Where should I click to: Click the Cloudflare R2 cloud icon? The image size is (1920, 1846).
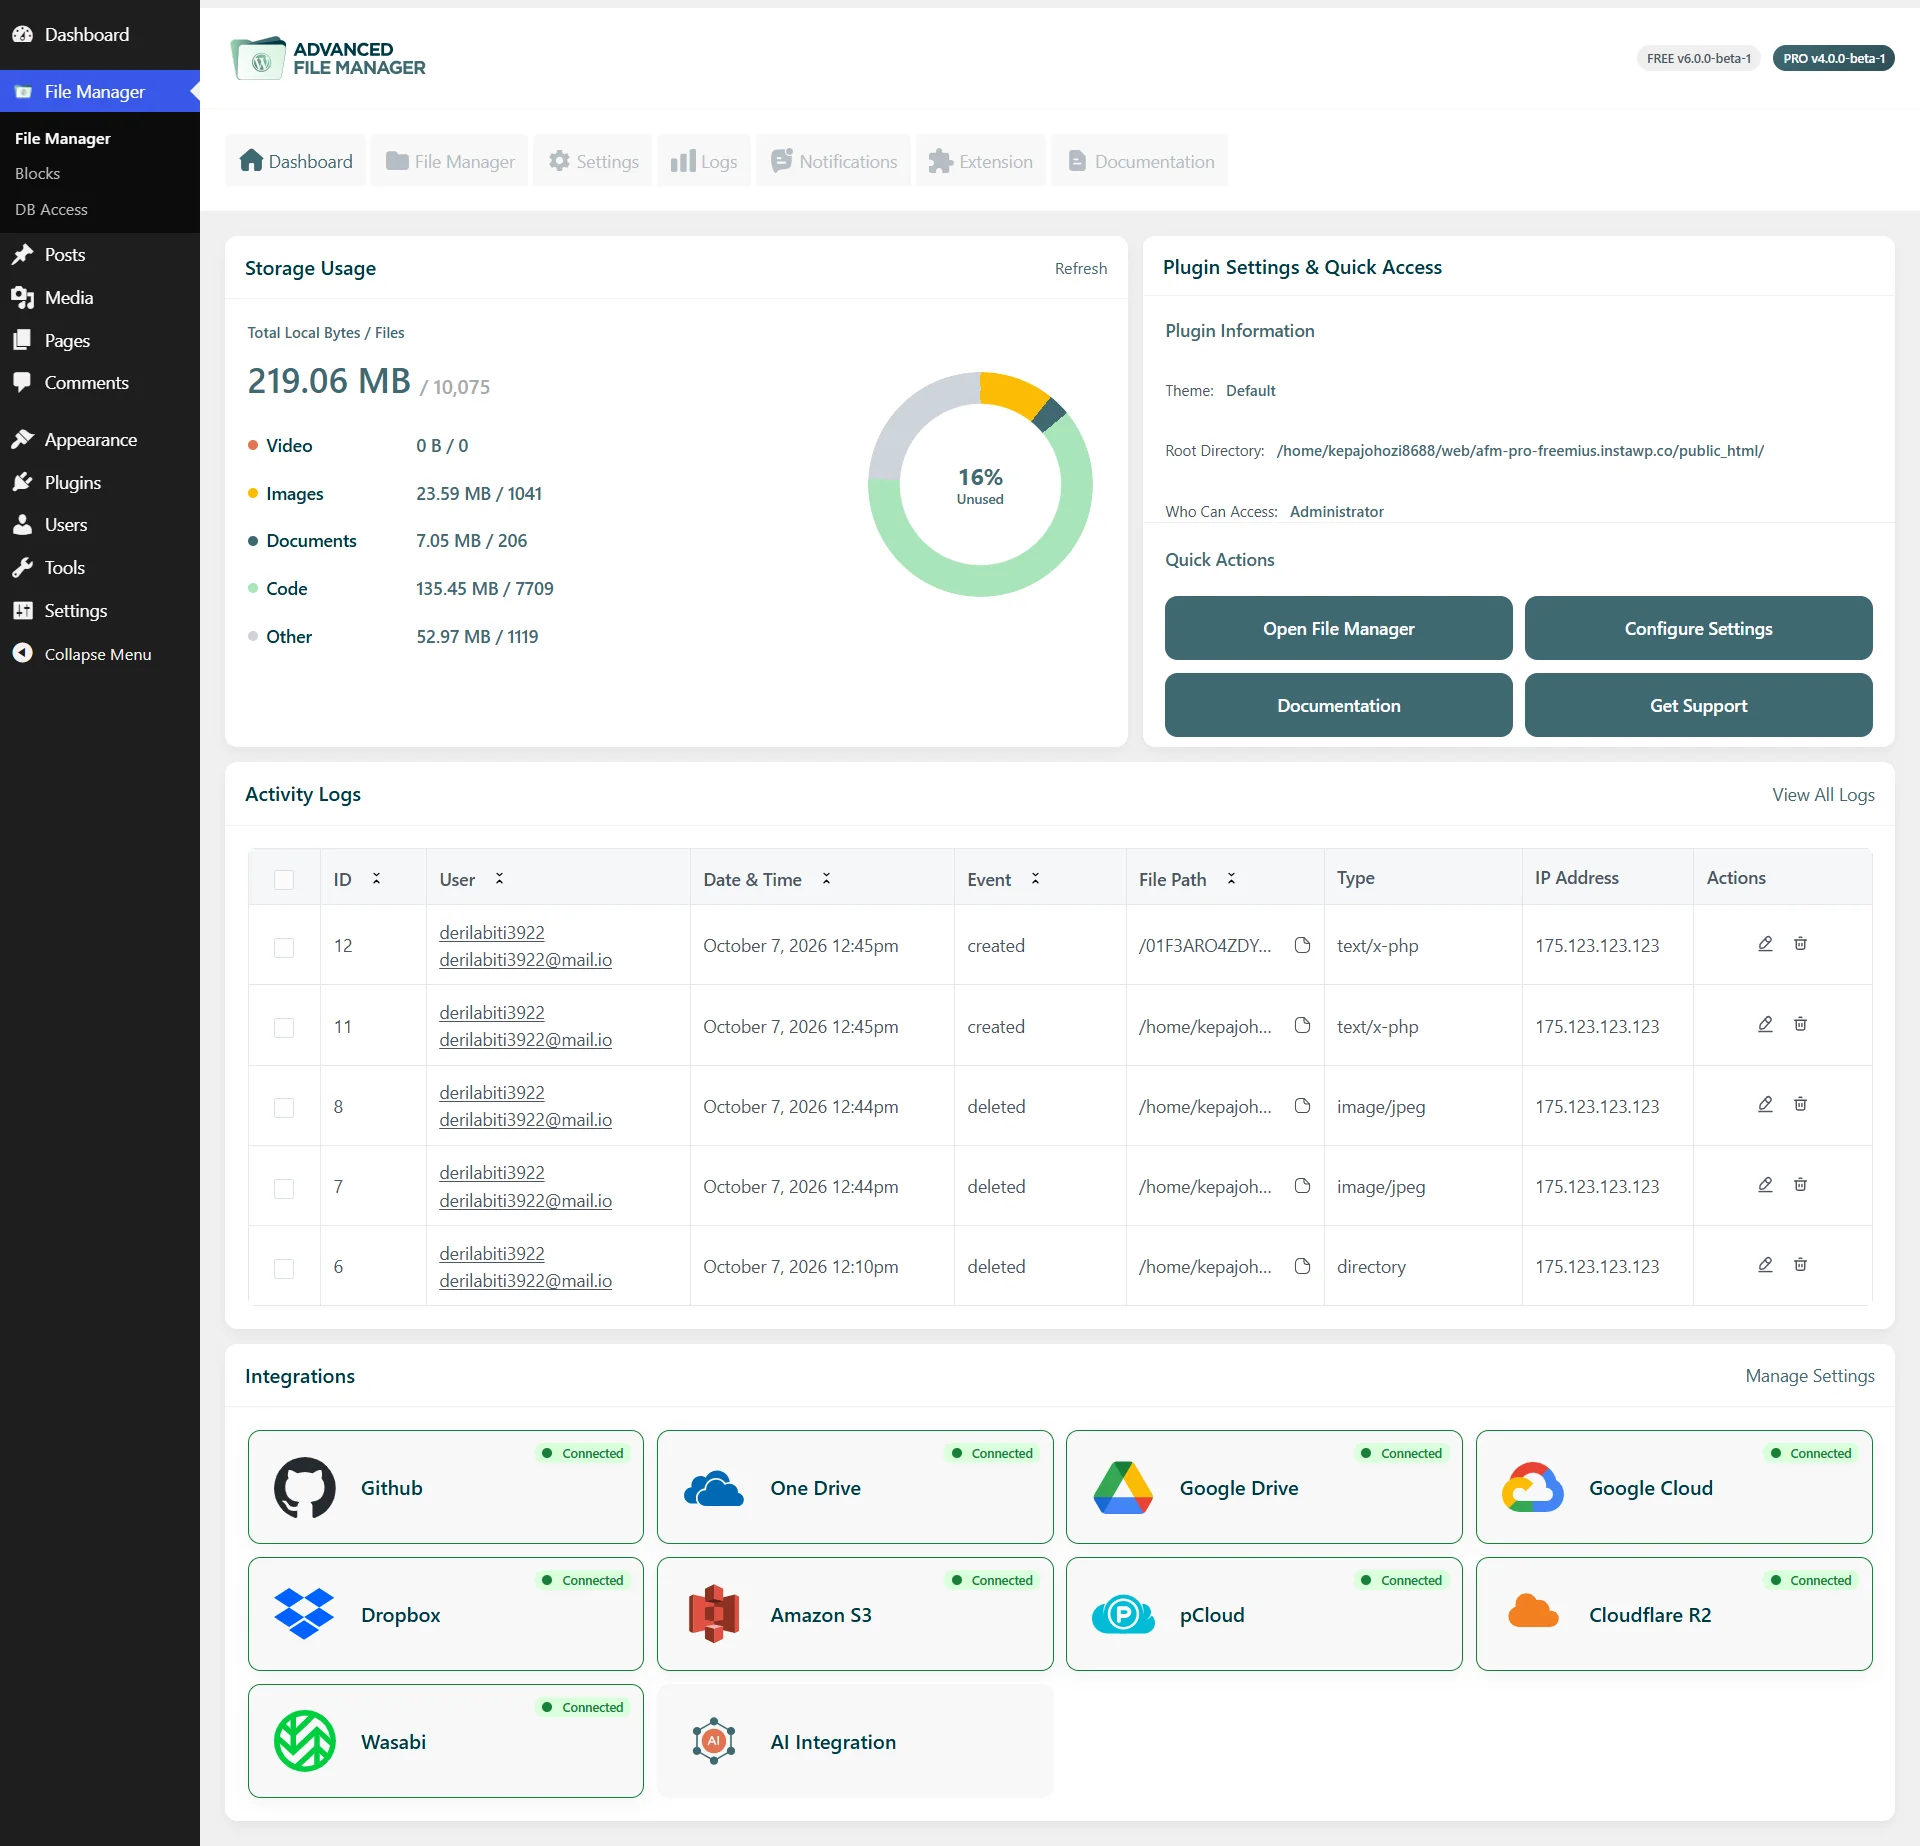pos(1533,1611)
